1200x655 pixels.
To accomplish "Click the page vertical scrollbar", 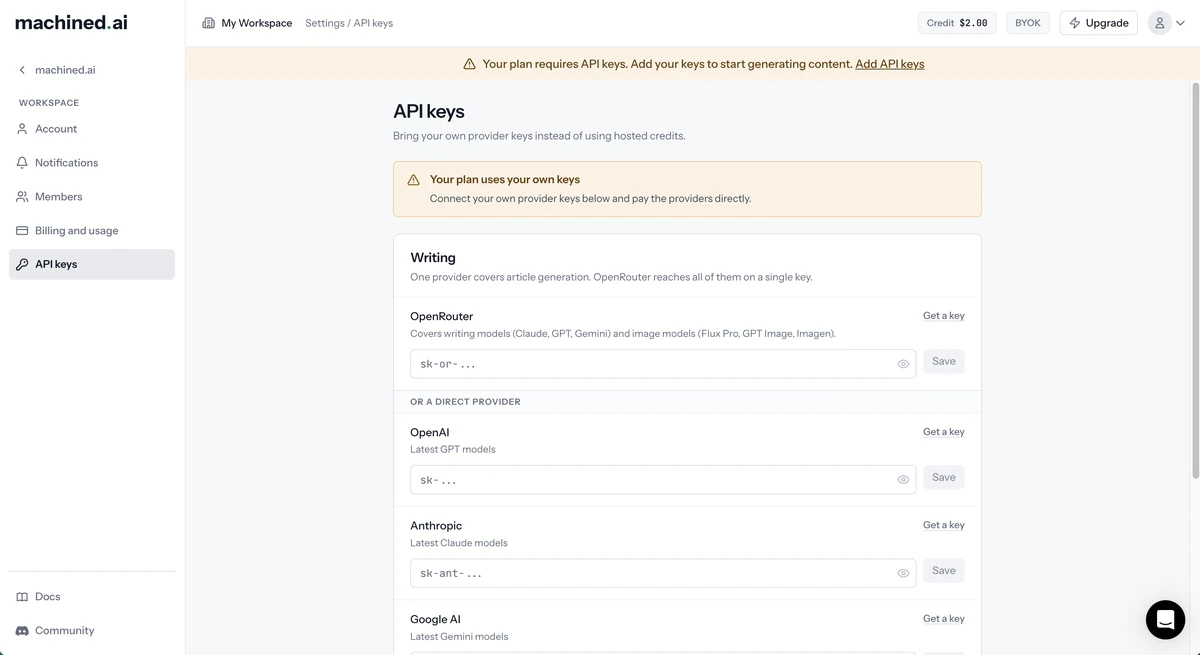I will 1195,280.
